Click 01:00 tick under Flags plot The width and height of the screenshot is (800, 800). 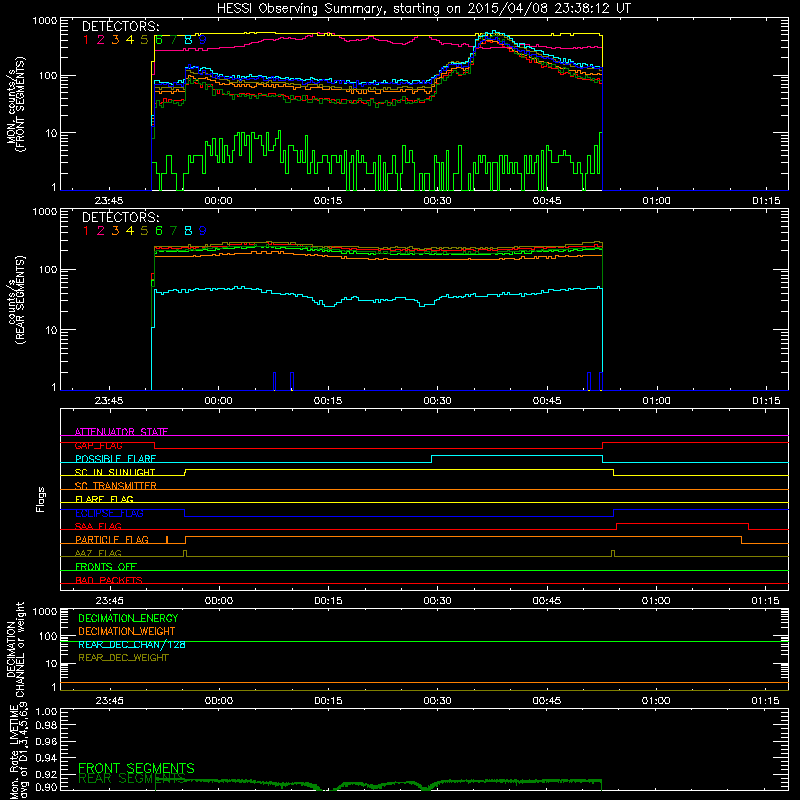(656, 601)
